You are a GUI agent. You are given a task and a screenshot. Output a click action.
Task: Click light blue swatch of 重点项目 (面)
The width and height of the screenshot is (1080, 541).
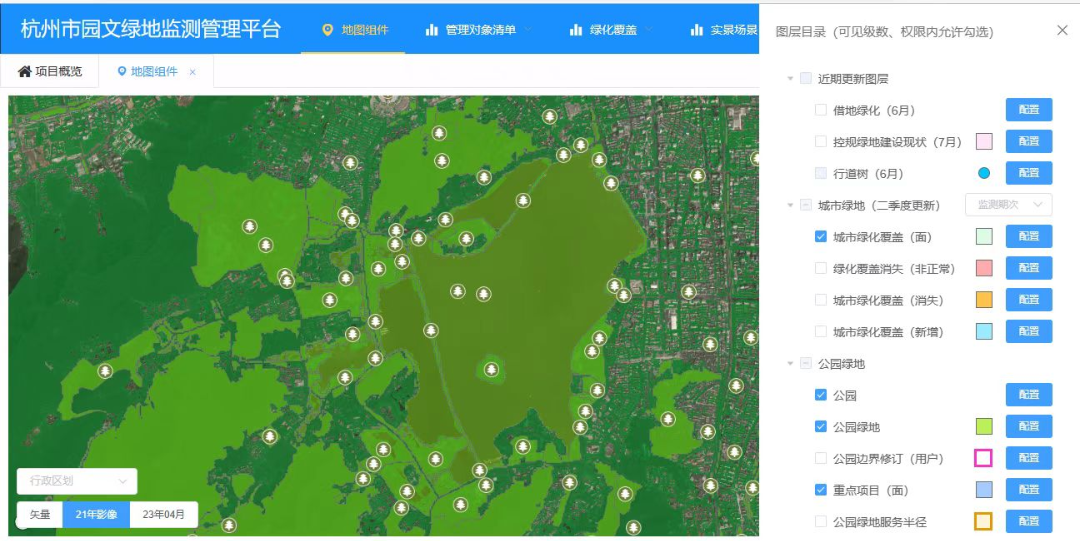coord(984,490)
